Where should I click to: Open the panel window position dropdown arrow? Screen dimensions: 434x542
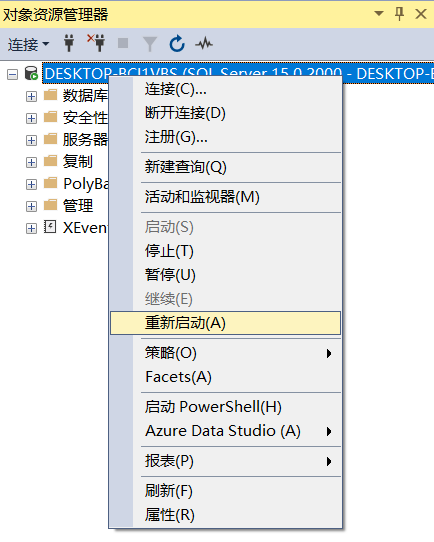coord(379,13)
